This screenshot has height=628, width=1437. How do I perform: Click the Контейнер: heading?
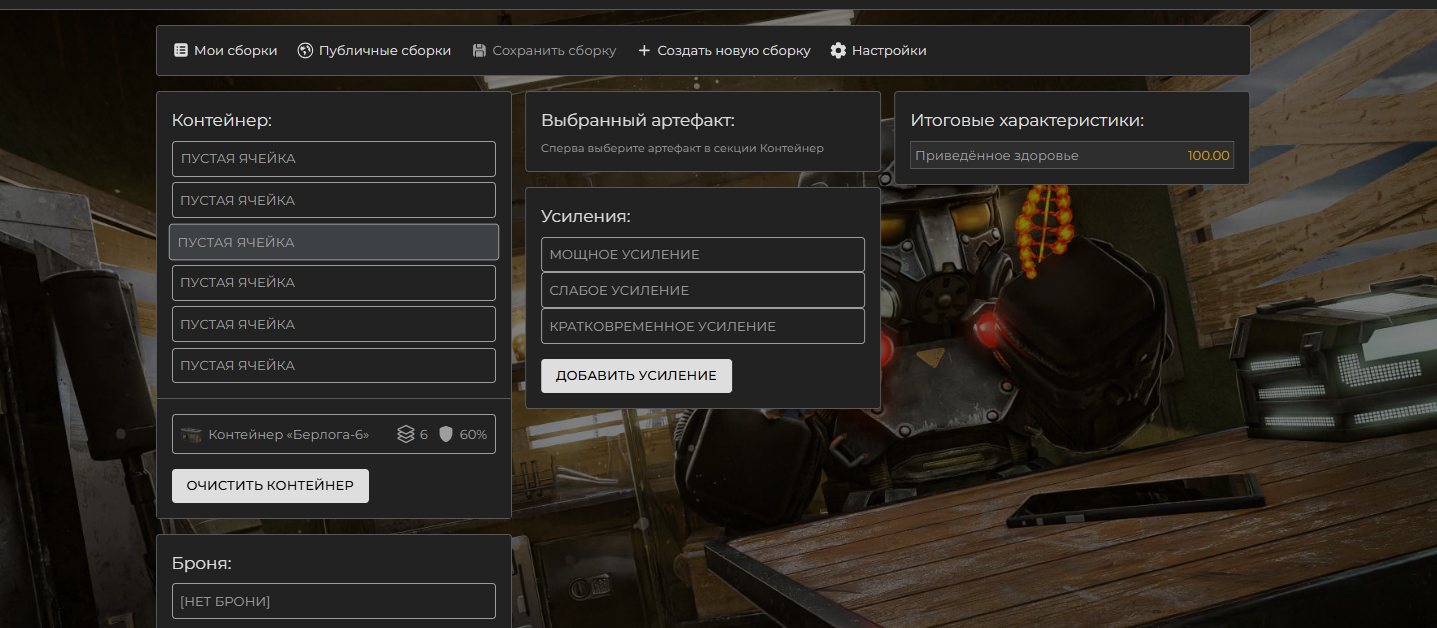click(222, 121)
